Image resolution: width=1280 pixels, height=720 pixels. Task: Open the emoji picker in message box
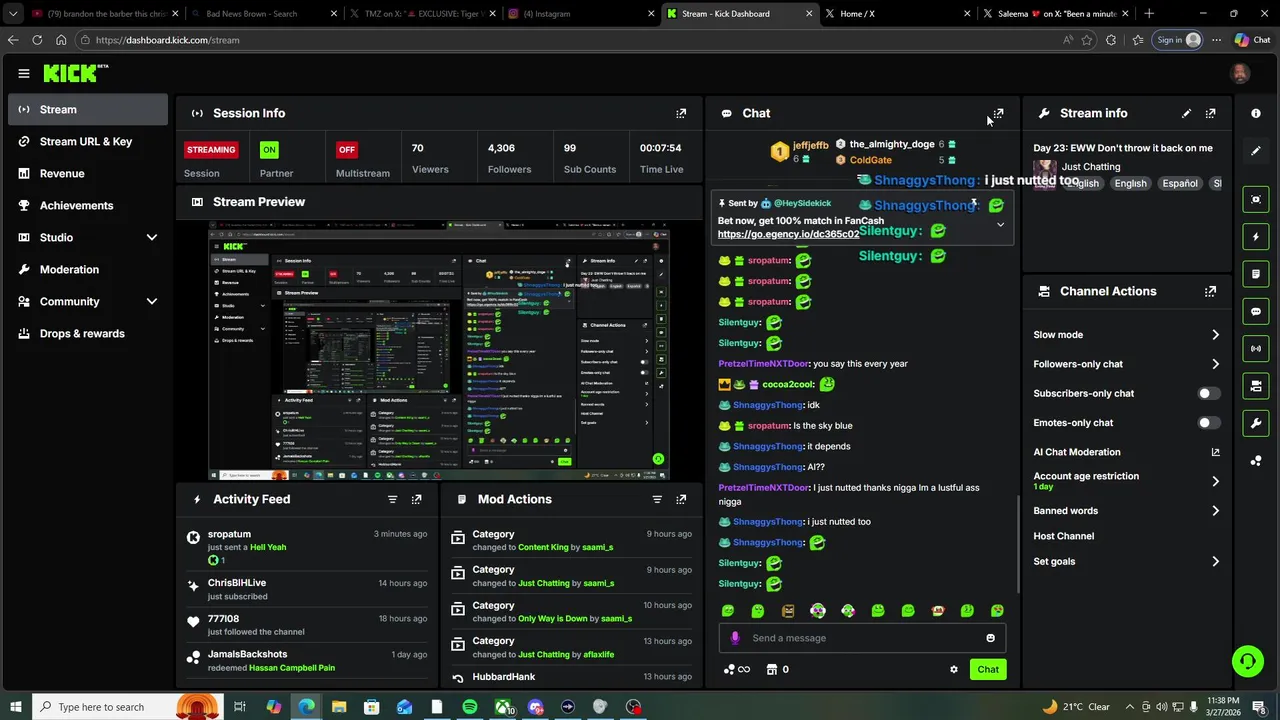pyautogui.click(x=990, y=638)
